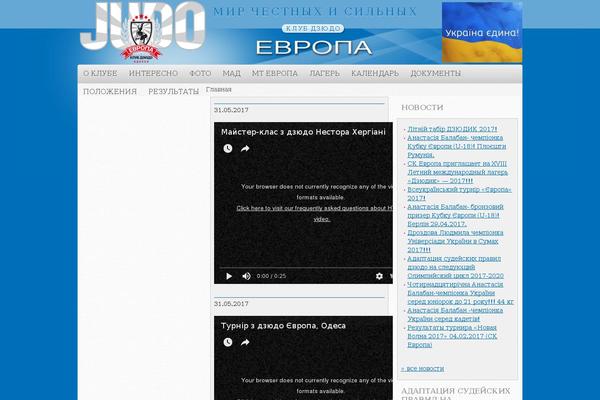600x400 pixels.
Task: Click title Майстер-клас з дзюдо Нестора Хергіані
Action: (303, 132)
